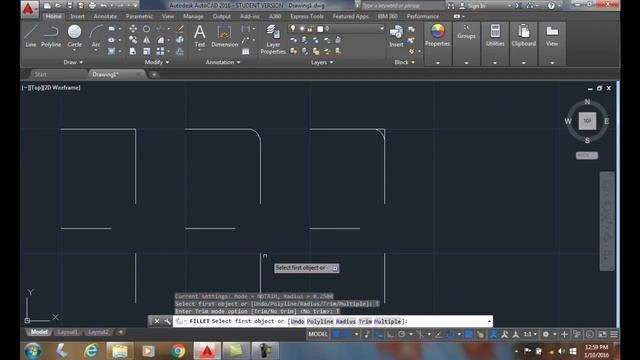Image resolution: width=640 pixels, height=360 pixels.
Task: Switch to Layout1 tab
Action: (68, 332)
